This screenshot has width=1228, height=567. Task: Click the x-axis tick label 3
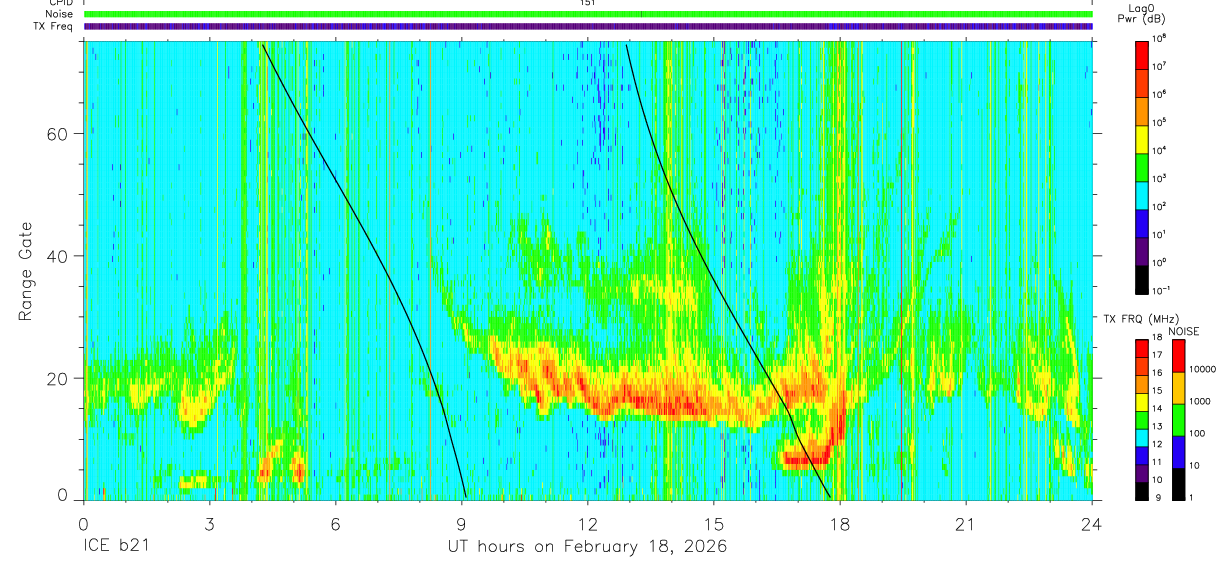point(210,524)
